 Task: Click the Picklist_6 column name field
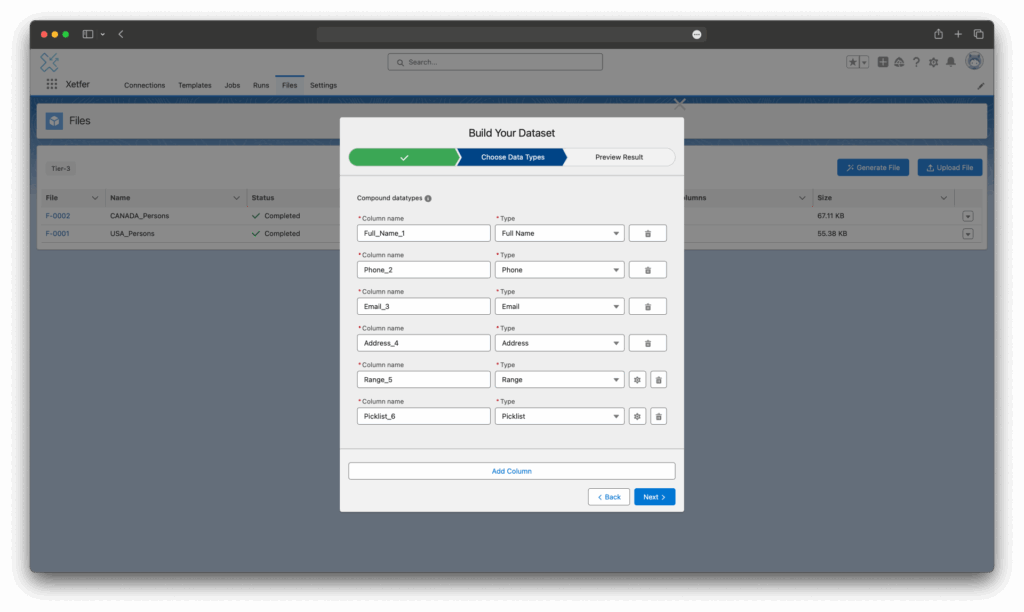[424, 416]
